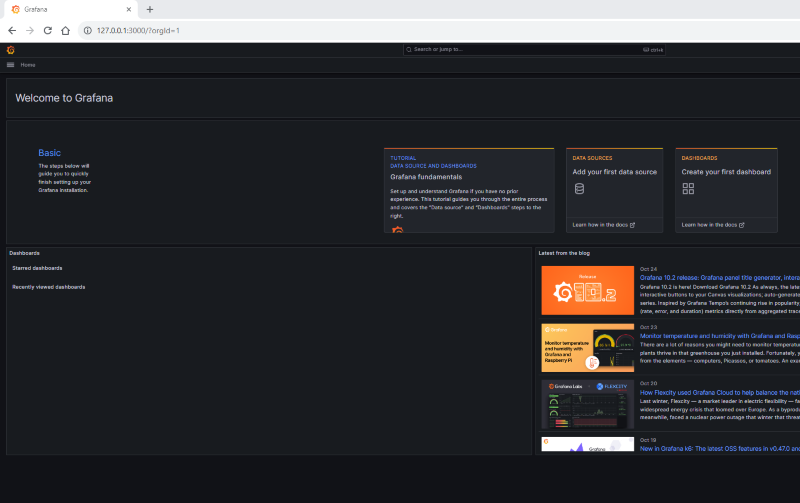Click Starred dashboards label
Image resolution: width=800 pixels, height=503 pixels.
[37, 268]
